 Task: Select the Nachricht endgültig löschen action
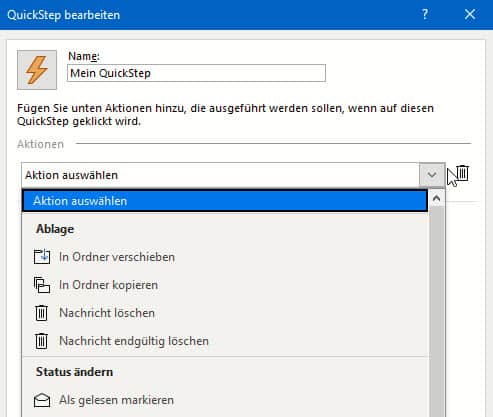[x=225, y=341]
